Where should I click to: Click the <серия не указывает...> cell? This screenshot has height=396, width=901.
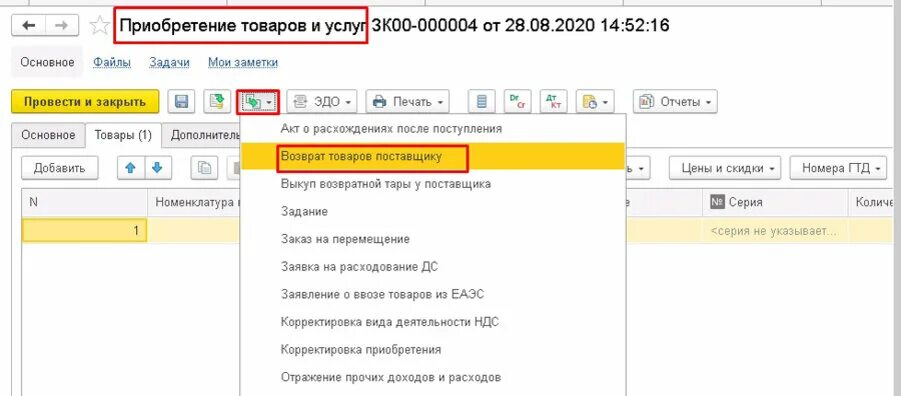775,231
